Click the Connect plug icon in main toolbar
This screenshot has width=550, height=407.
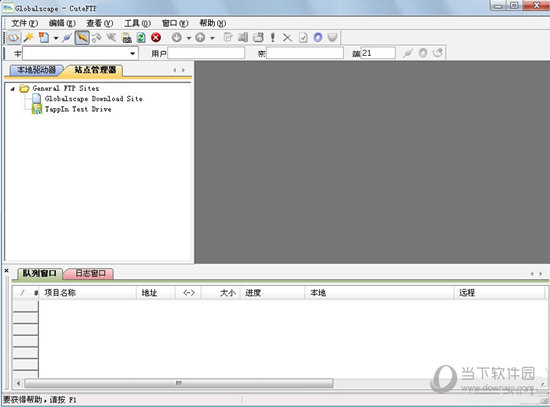[67, 38]
